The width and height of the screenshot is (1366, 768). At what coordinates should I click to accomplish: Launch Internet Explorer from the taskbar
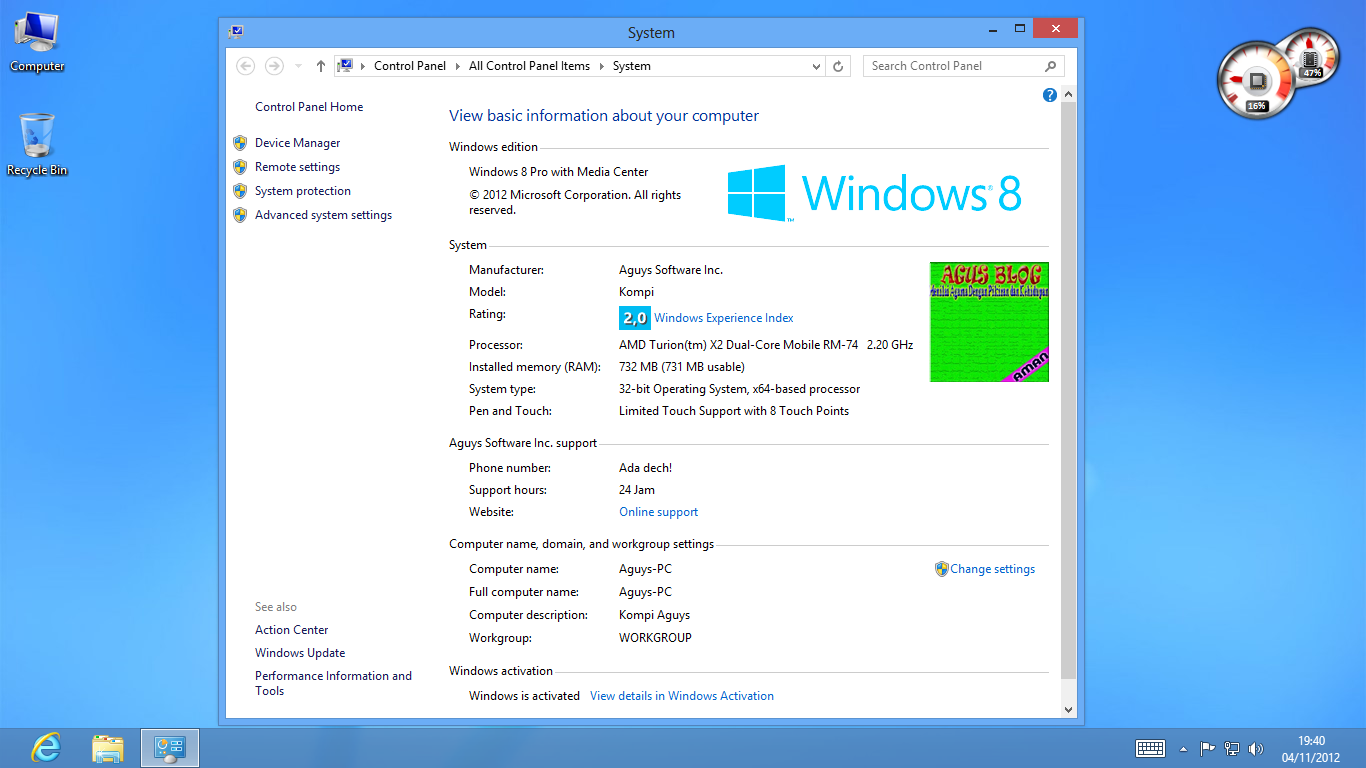click(46, 748)
